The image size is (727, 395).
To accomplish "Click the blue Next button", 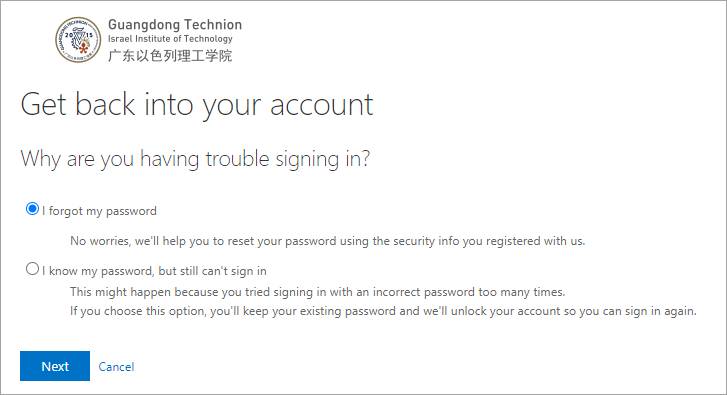I will pyautogui.click(x=55, y=366).
